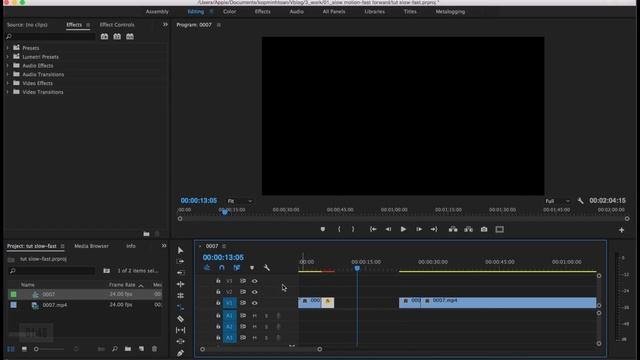Switch to the Color workspace
The image size is (640, 360).
[230, 12]
